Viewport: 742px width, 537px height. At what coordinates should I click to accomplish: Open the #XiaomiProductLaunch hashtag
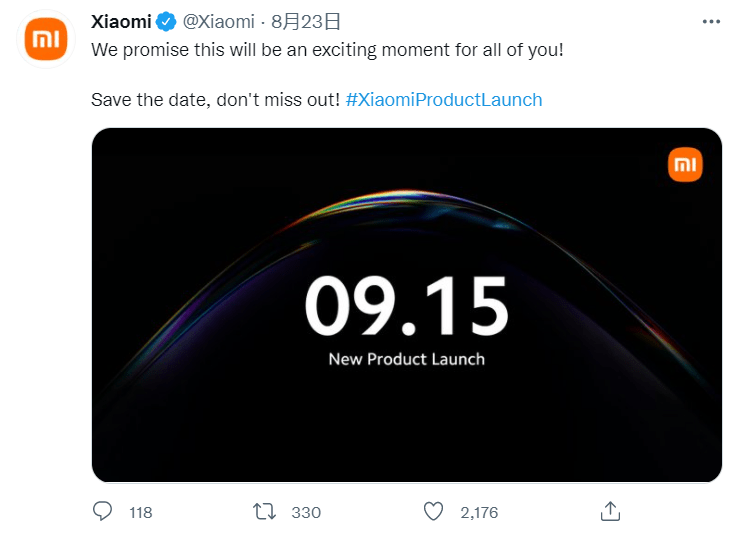(x=443, y=100)
